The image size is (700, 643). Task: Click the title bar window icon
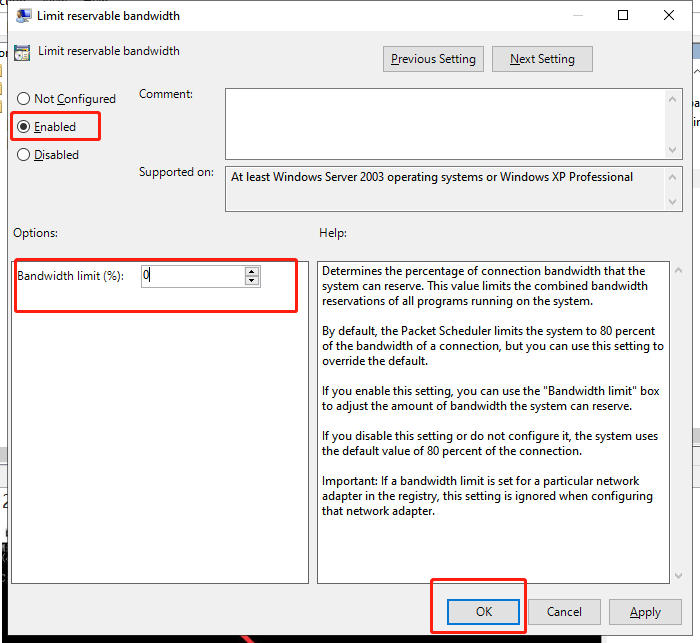(x=23, y=16)
